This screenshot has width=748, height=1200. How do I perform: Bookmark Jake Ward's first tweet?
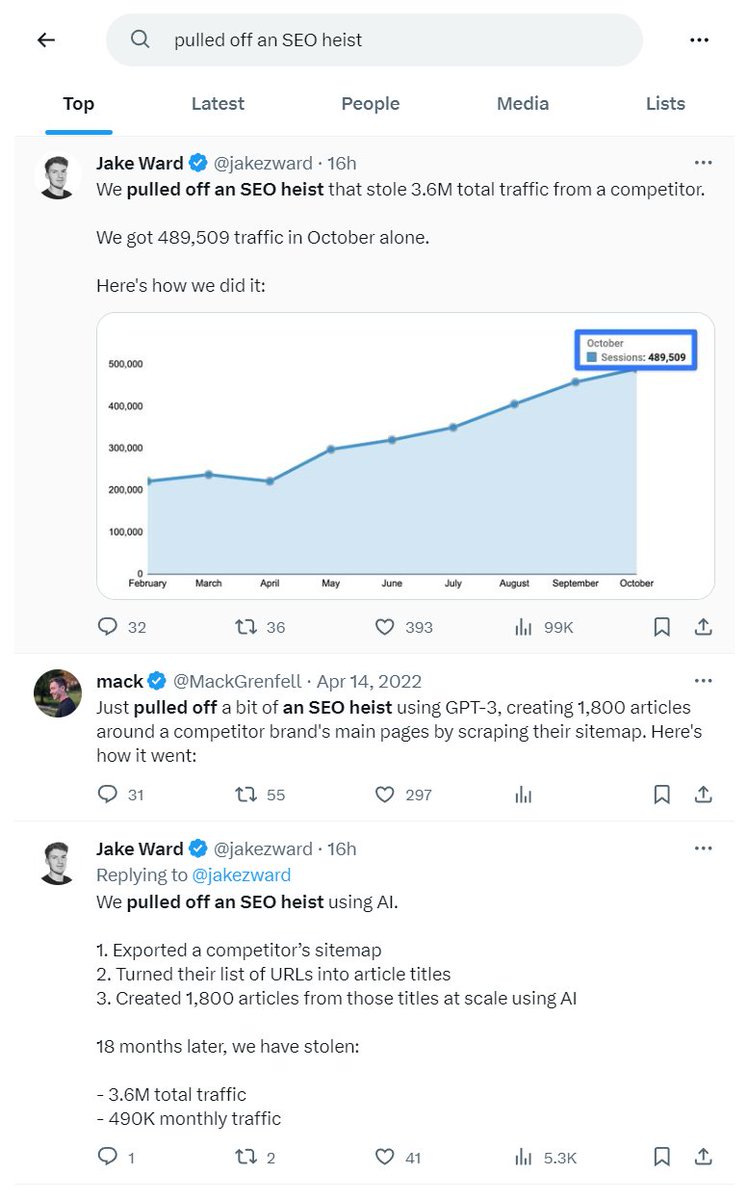pyautogui.click(x=662, y=627)
